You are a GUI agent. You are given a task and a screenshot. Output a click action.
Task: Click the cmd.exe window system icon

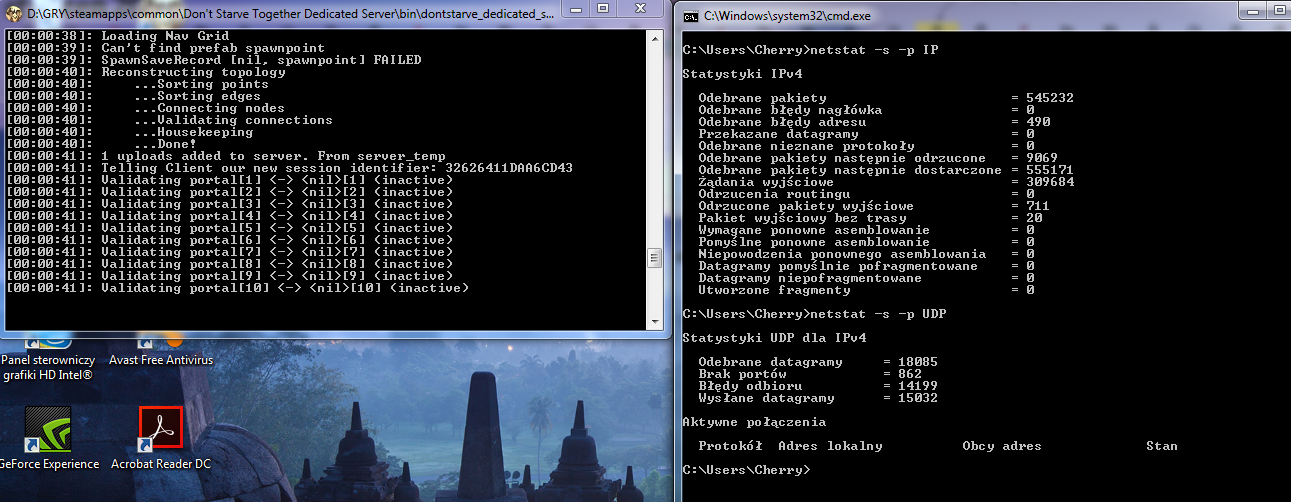(690, 16)
